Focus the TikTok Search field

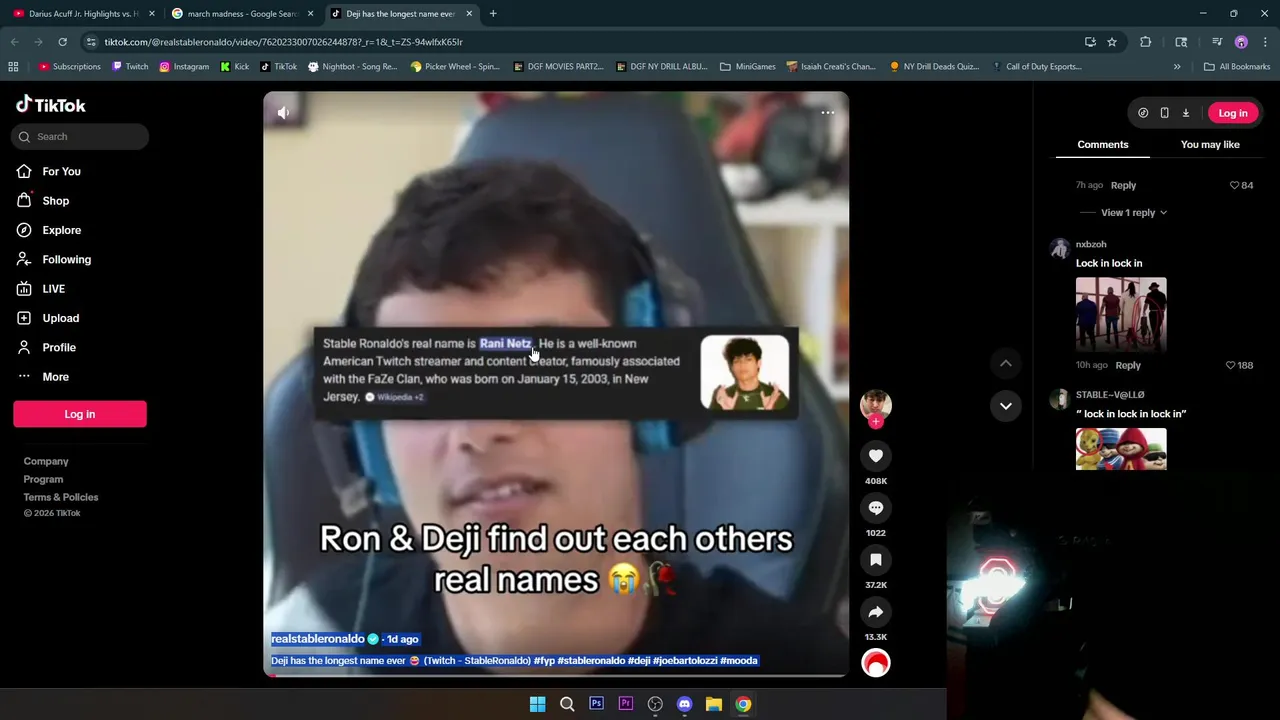(x=80, y=137)
